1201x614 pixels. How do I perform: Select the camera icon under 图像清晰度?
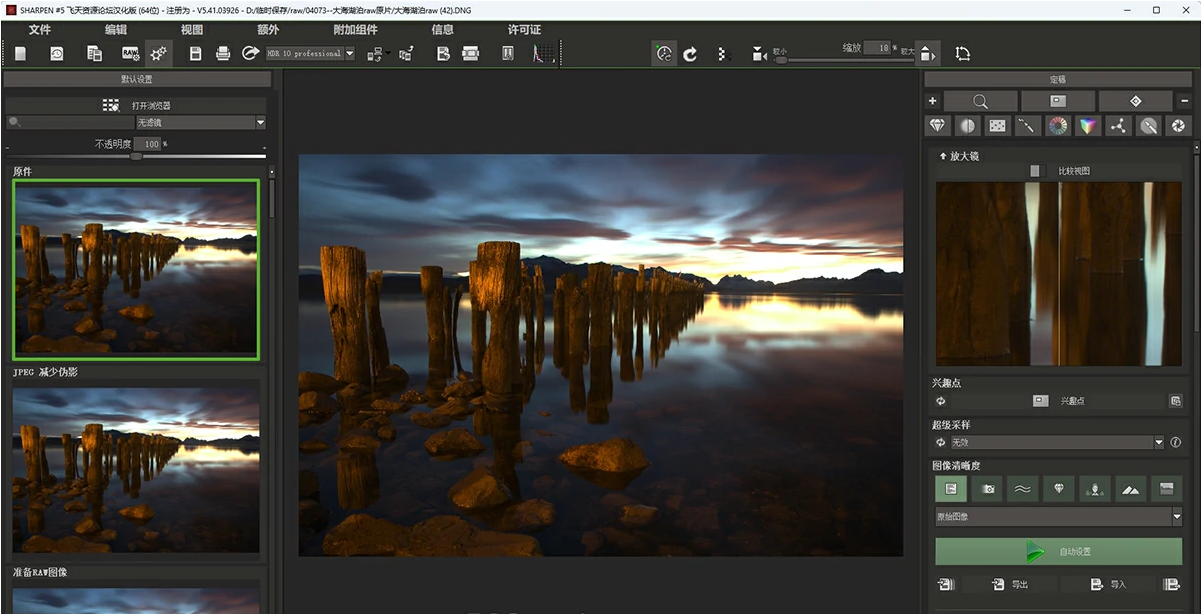988,489
